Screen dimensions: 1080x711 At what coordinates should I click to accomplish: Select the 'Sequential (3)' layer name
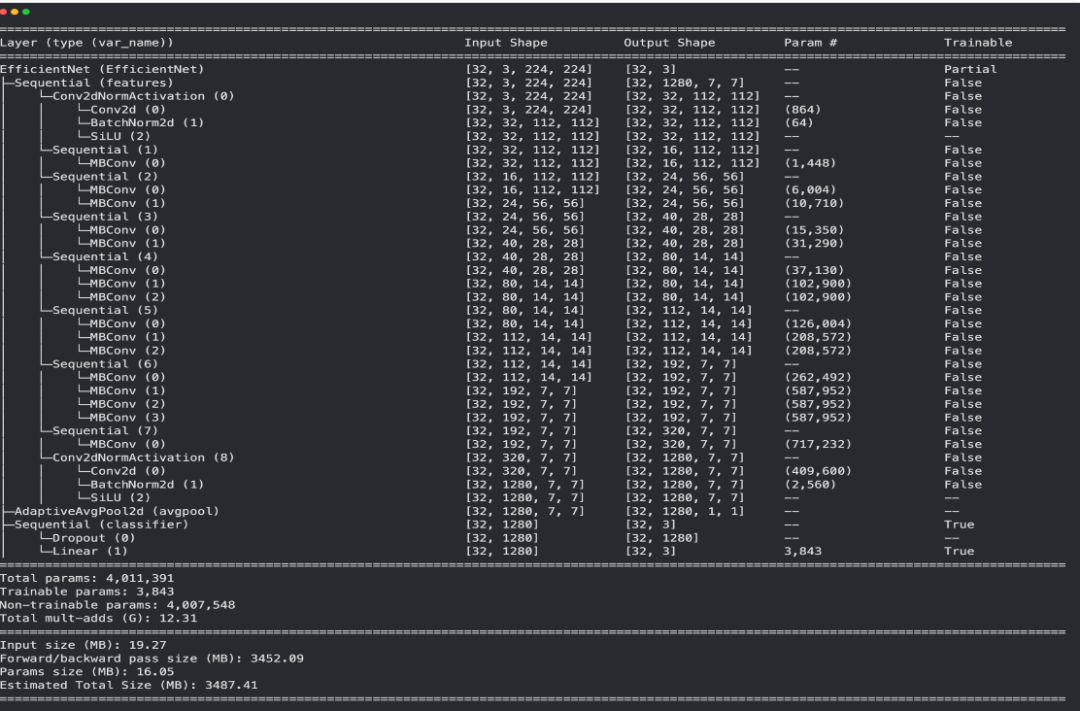click(x=105, y=216)
